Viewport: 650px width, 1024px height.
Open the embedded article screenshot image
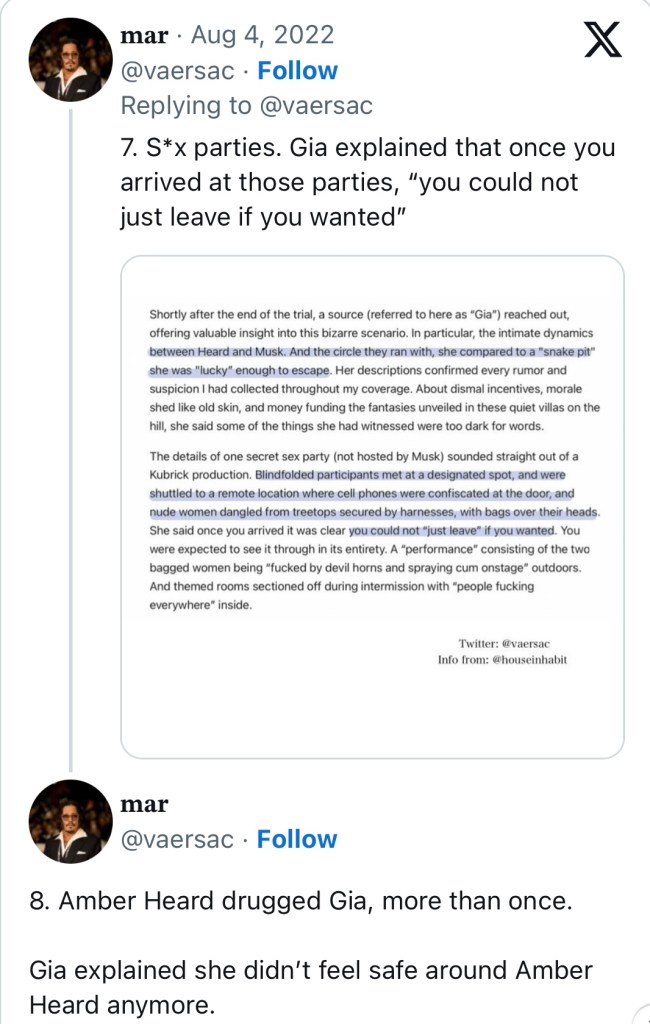[x=372, y=506]
